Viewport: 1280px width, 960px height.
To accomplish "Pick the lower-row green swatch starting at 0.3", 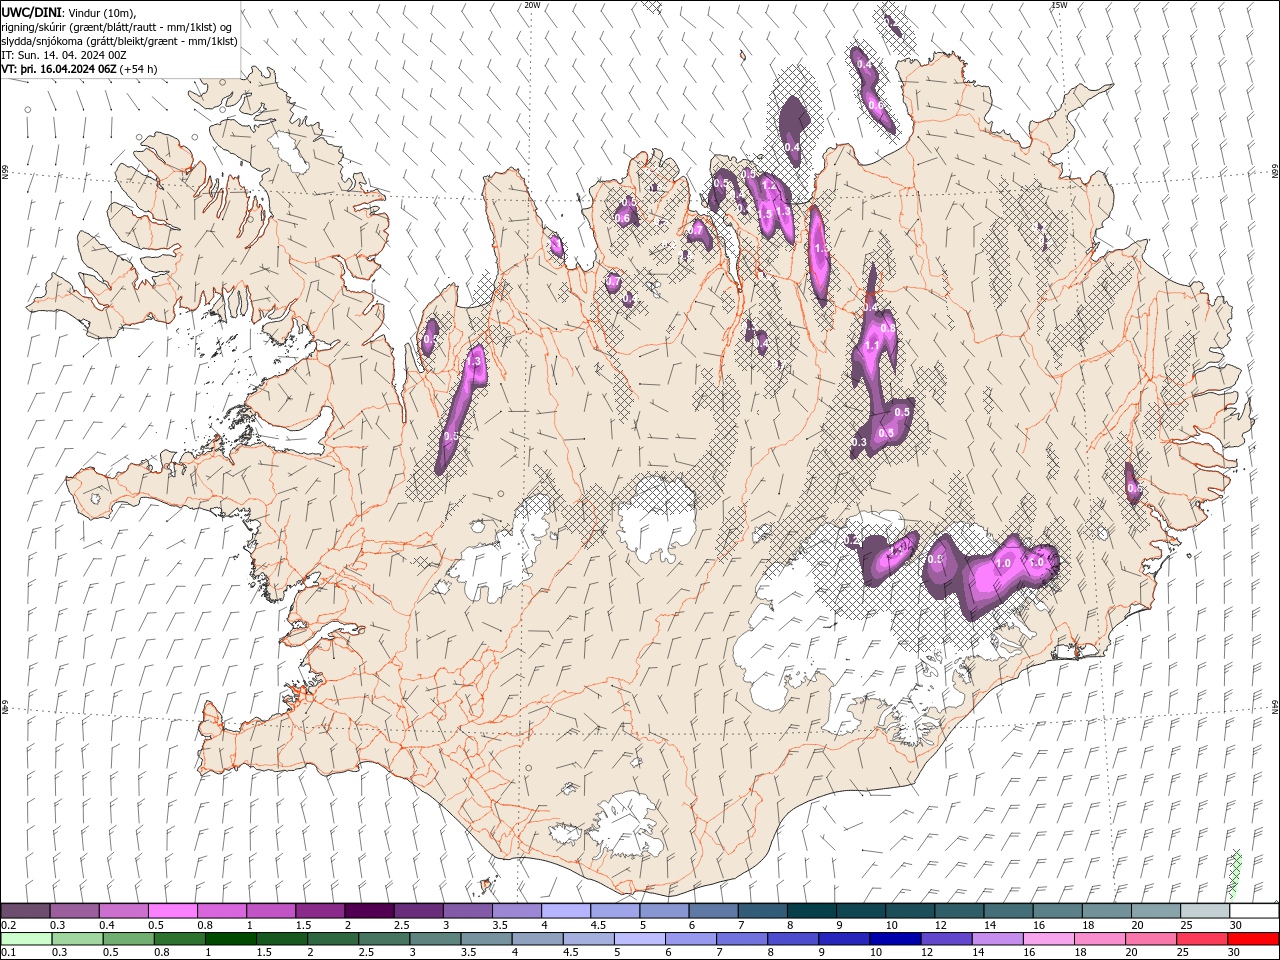I will (77, 939).
